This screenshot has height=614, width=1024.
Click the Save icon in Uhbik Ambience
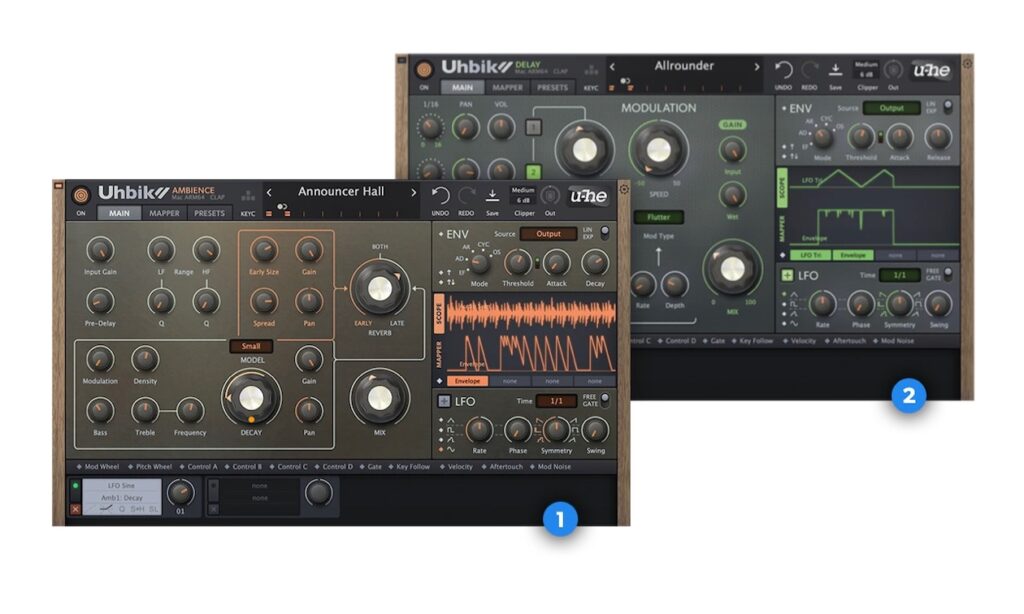[x=493, y=196]
